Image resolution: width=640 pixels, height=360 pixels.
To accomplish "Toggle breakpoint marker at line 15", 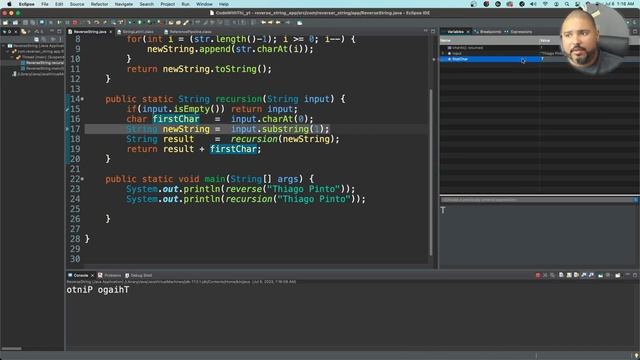I will click(67, 109).
